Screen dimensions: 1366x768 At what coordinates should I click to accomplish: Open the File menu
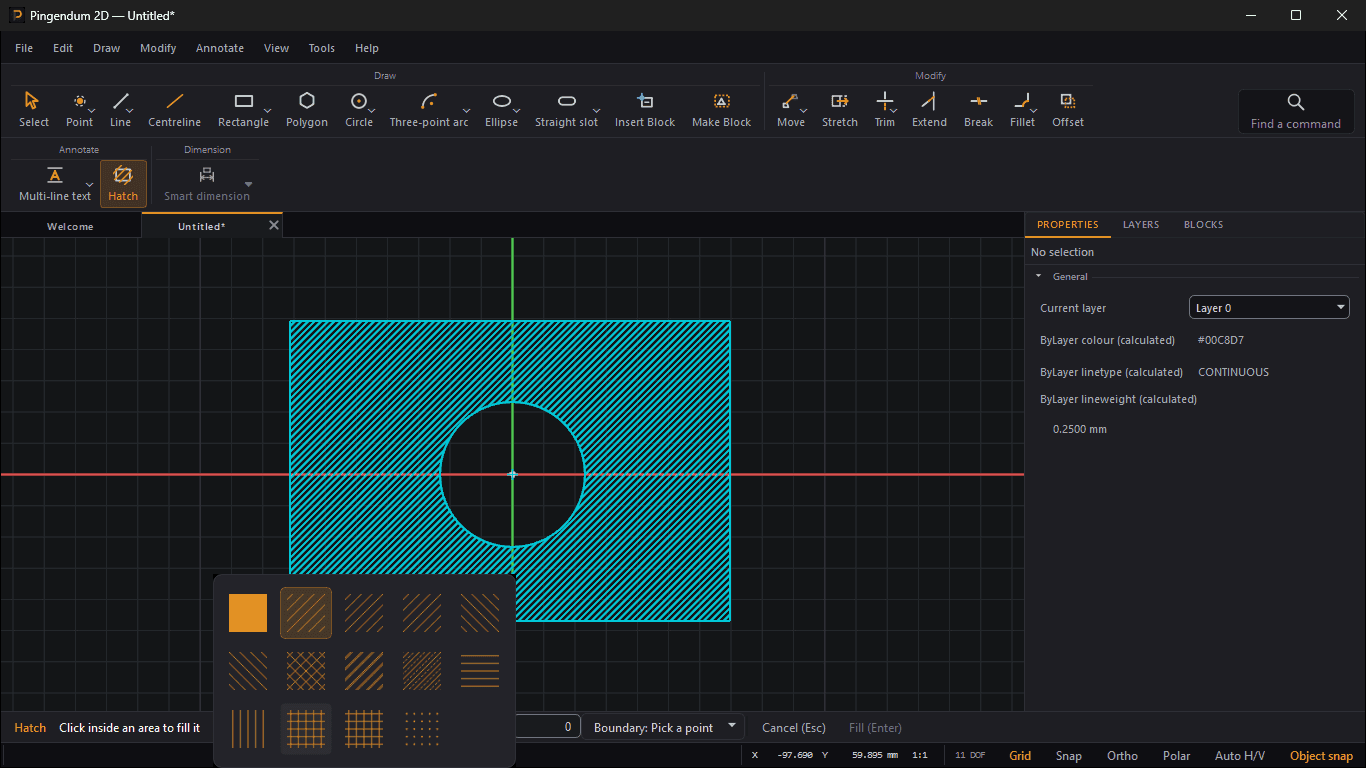click(24, 48)
